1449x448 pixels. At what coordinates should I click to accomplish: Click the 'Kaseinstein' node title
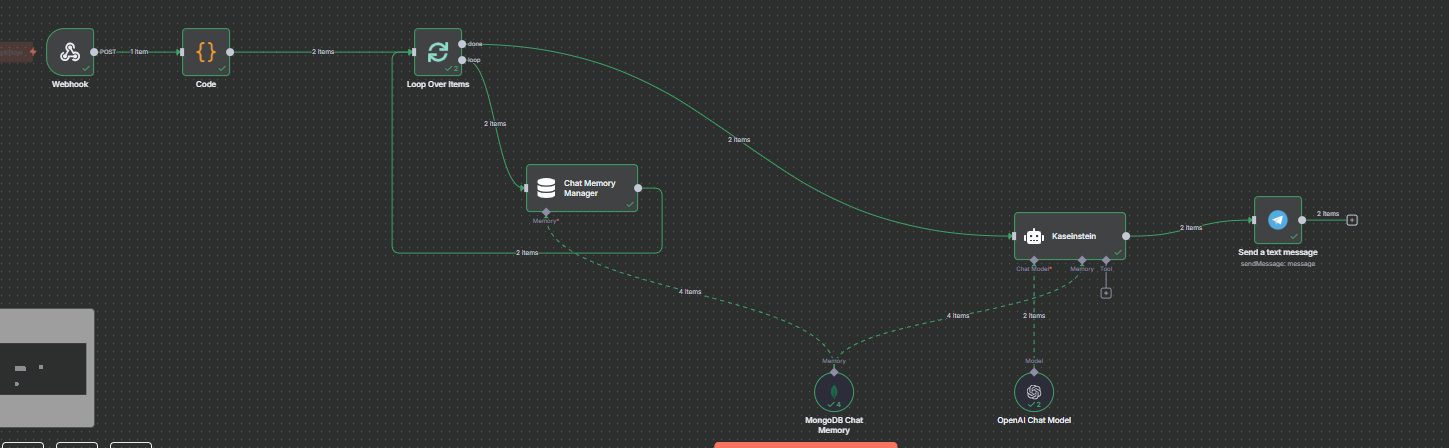(x=1075, y=236)
